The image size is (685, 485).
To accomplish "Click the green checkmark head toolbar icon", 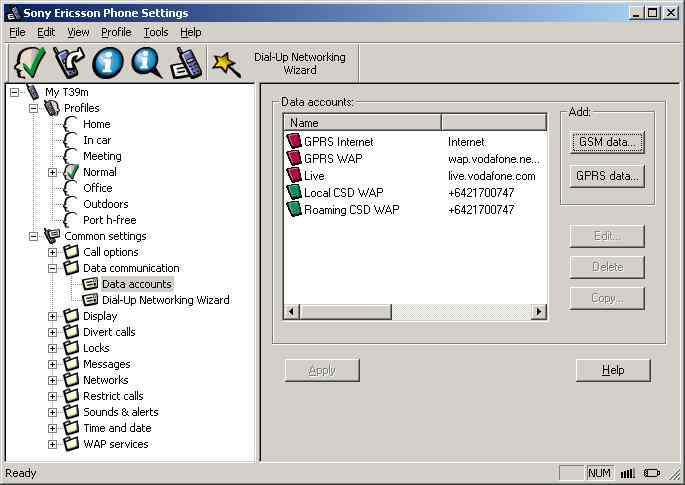I will point(30,63).
